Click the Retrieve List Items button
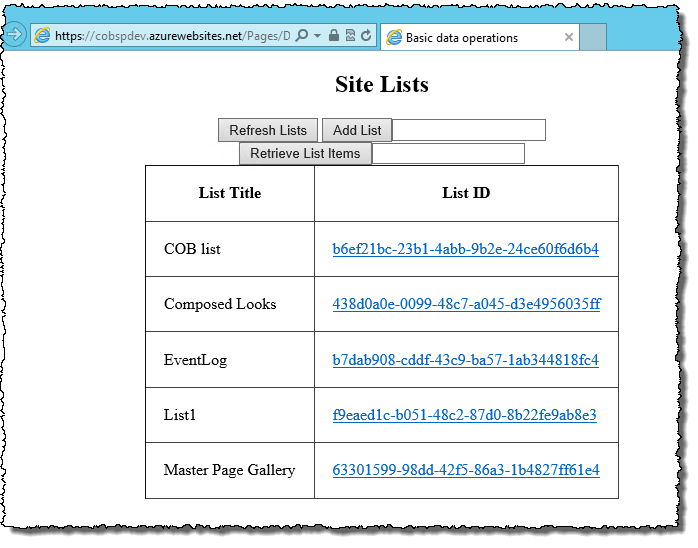Viewport: 698px width, 548px height. [x=305, y=153]
